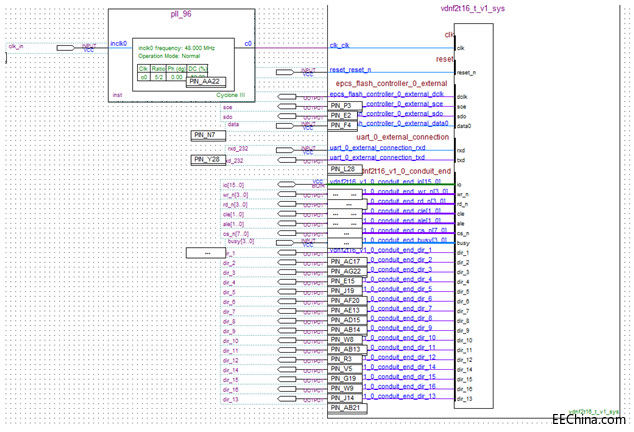Select the clk_in input pin symbol

coord(66,48)
